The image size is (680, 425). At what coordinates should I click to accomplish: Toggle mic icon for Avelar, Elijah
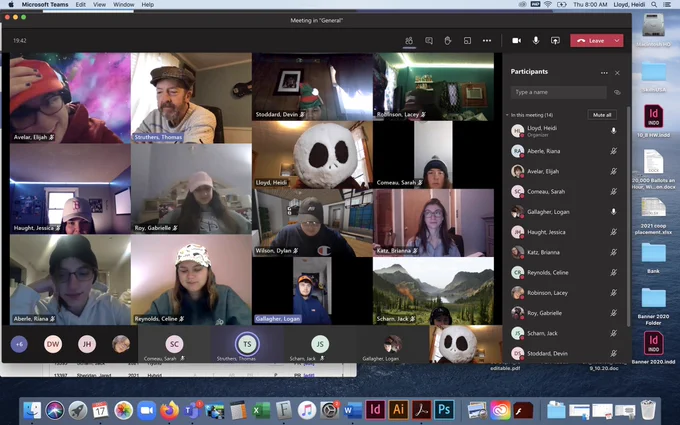tap(613, 171)
